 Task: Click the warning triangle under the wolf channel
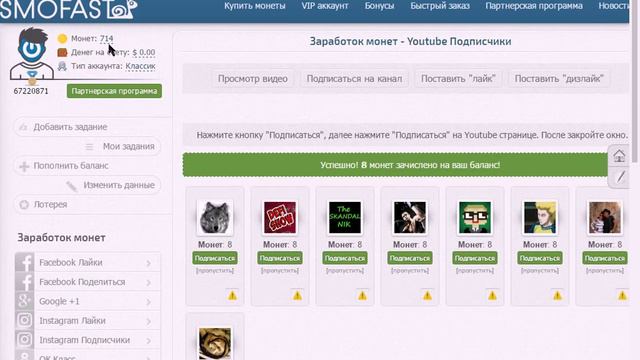pos(232,296)
